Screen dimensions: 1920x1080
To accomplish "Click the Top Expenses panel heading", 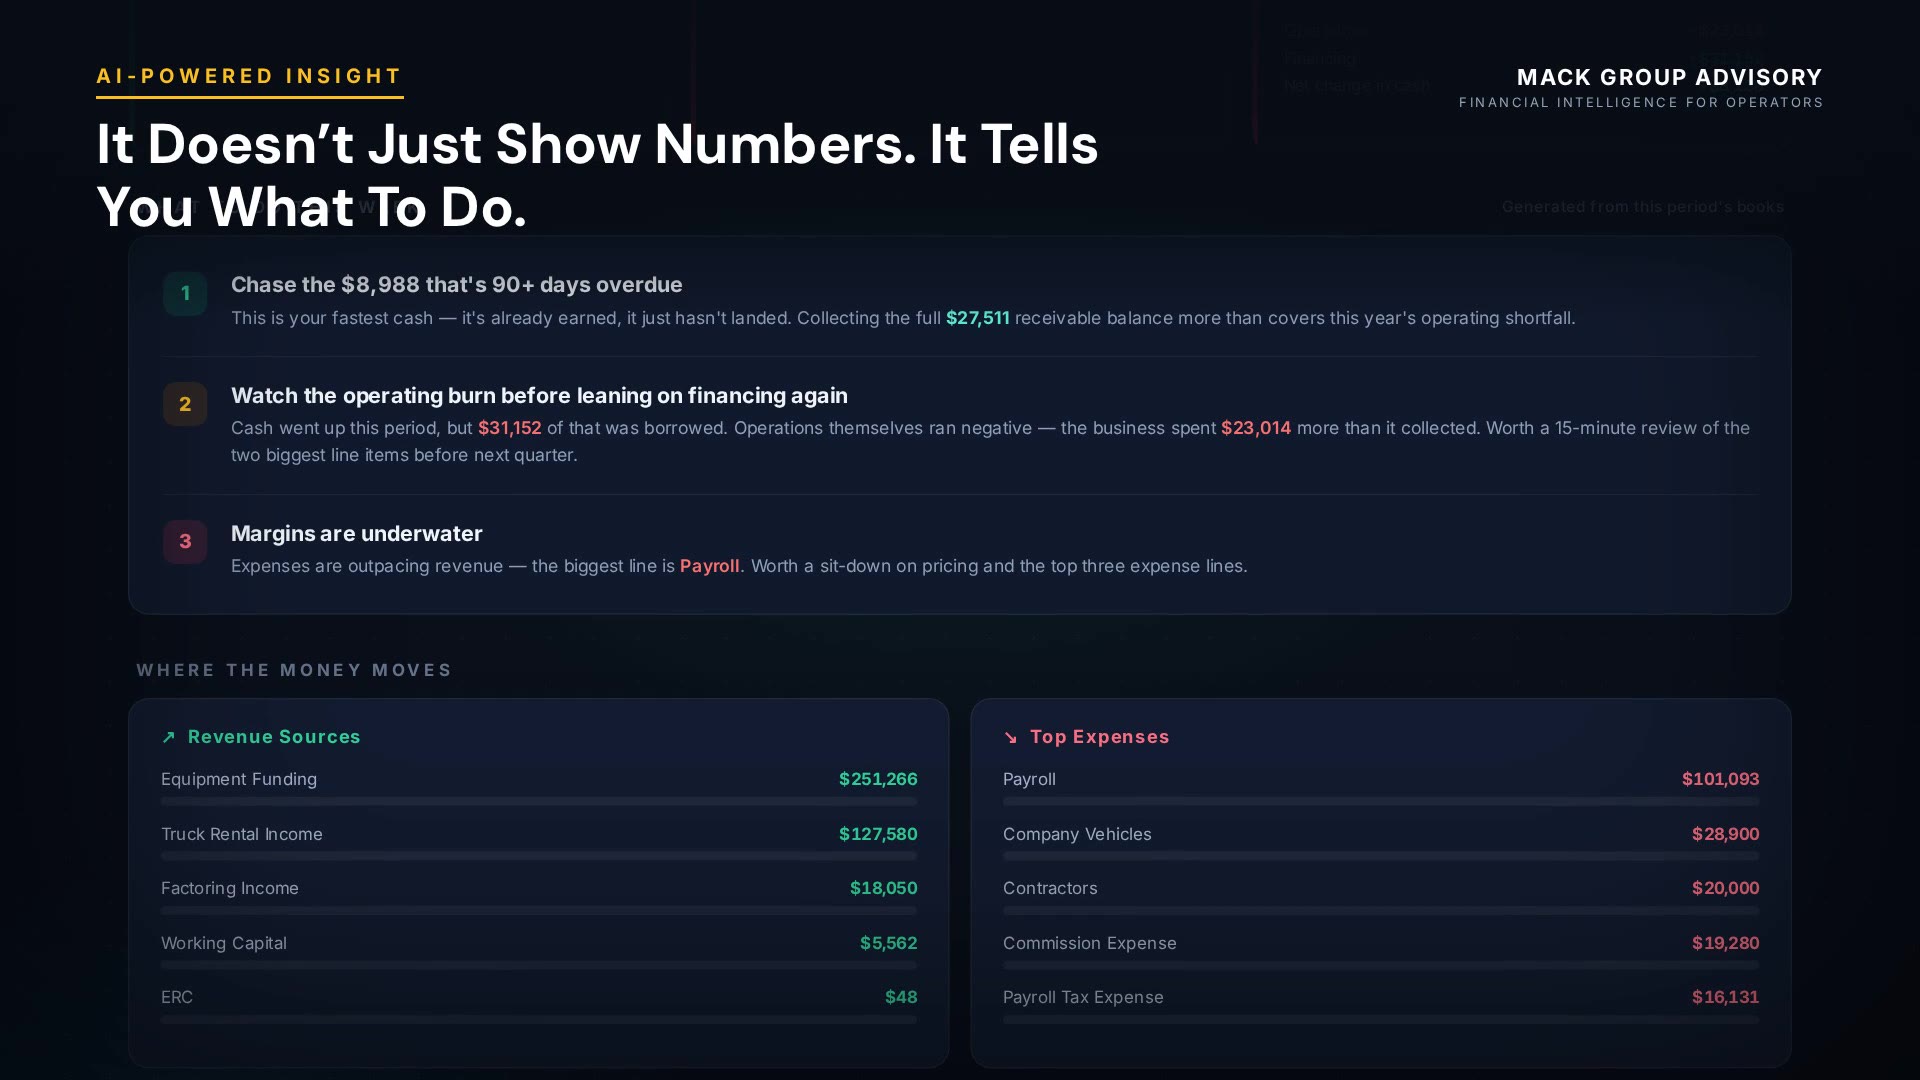I will point(1099,737).
